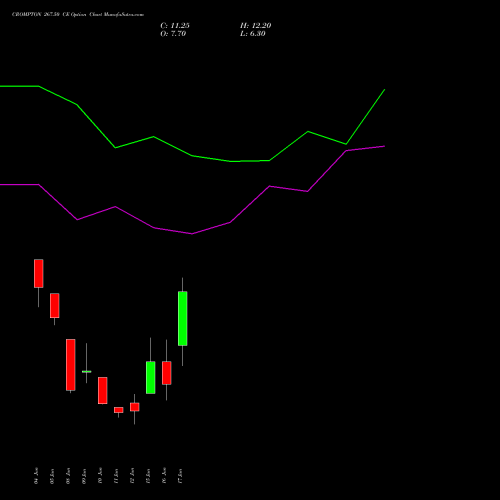The width and height of the screenshot is (500, 500).
Task: Click the 10 Jun date axis label
Action: [100, 476]
